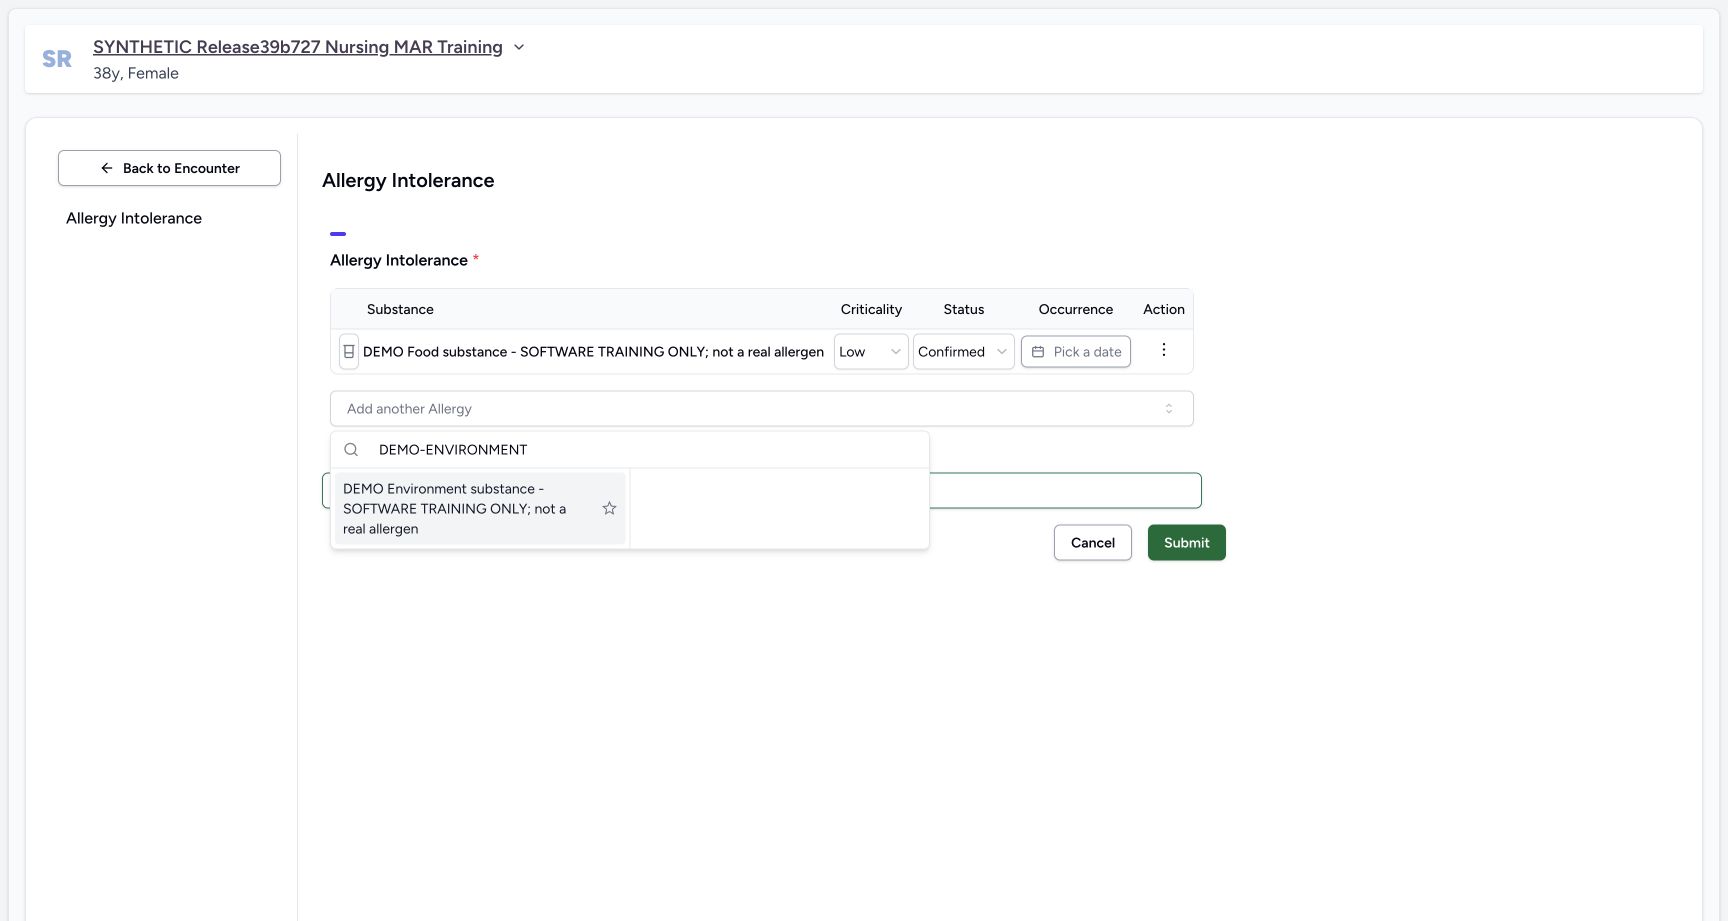1728x921 pixels.
Task: Open the Confirmed status dropdown
Action: pos(964,352)
